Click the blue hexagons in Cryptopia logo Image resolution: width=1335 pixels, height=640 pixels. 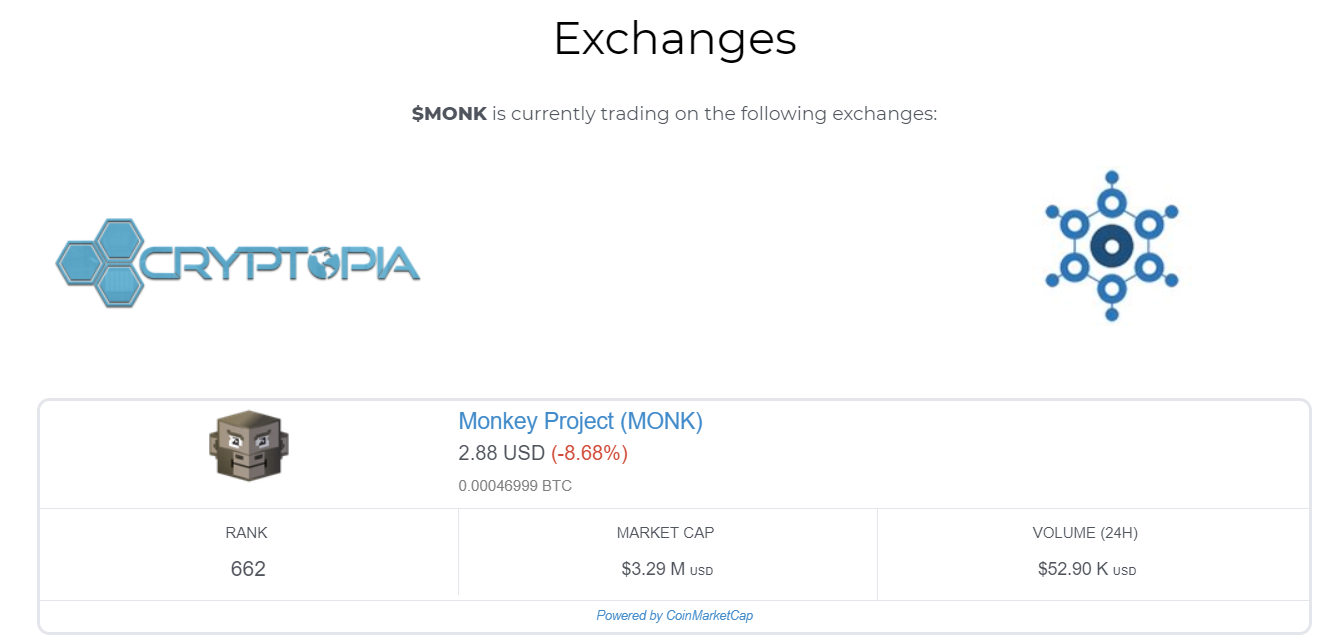click(100, 262)
